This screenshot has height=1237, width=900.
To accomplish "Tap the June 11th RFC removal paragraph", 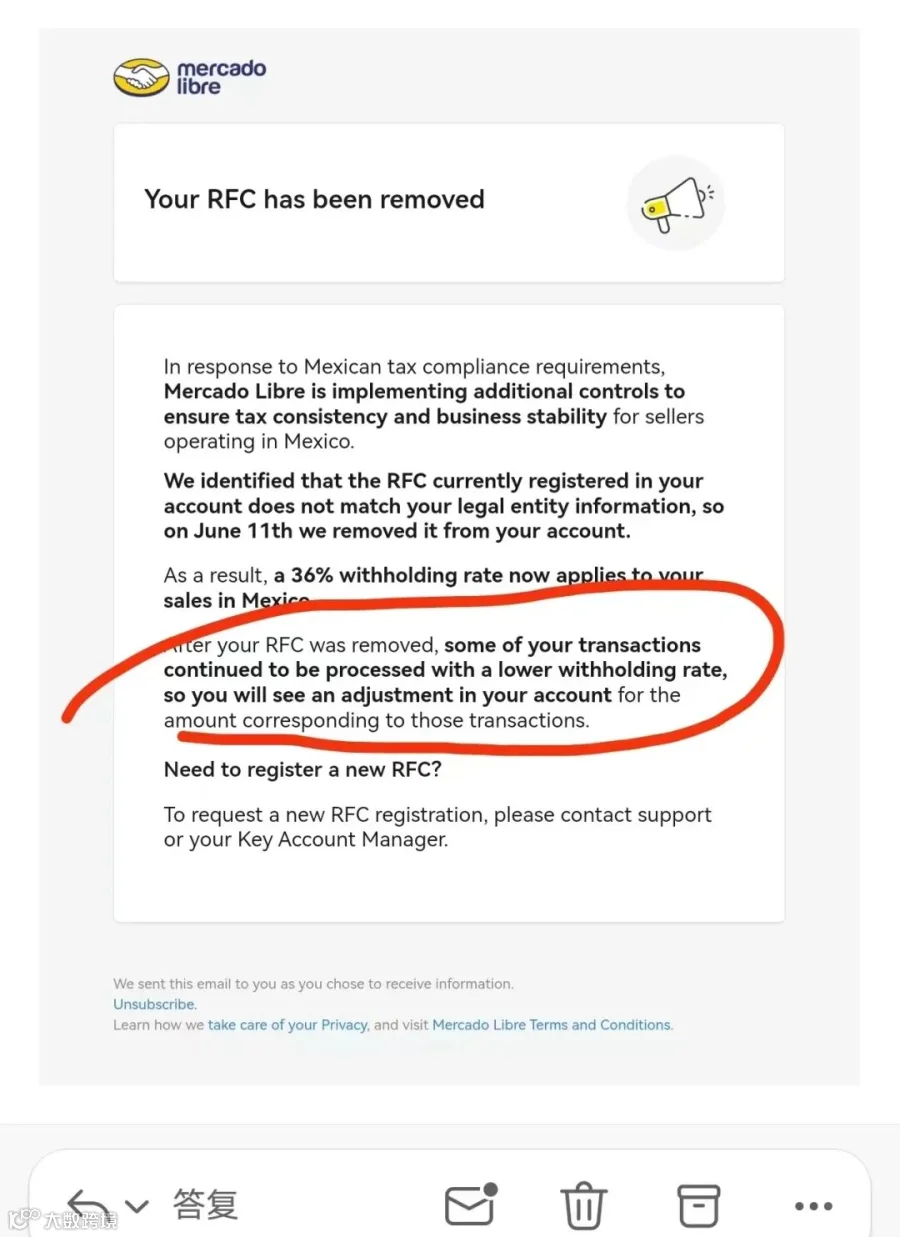I will [x=444, y=506].
